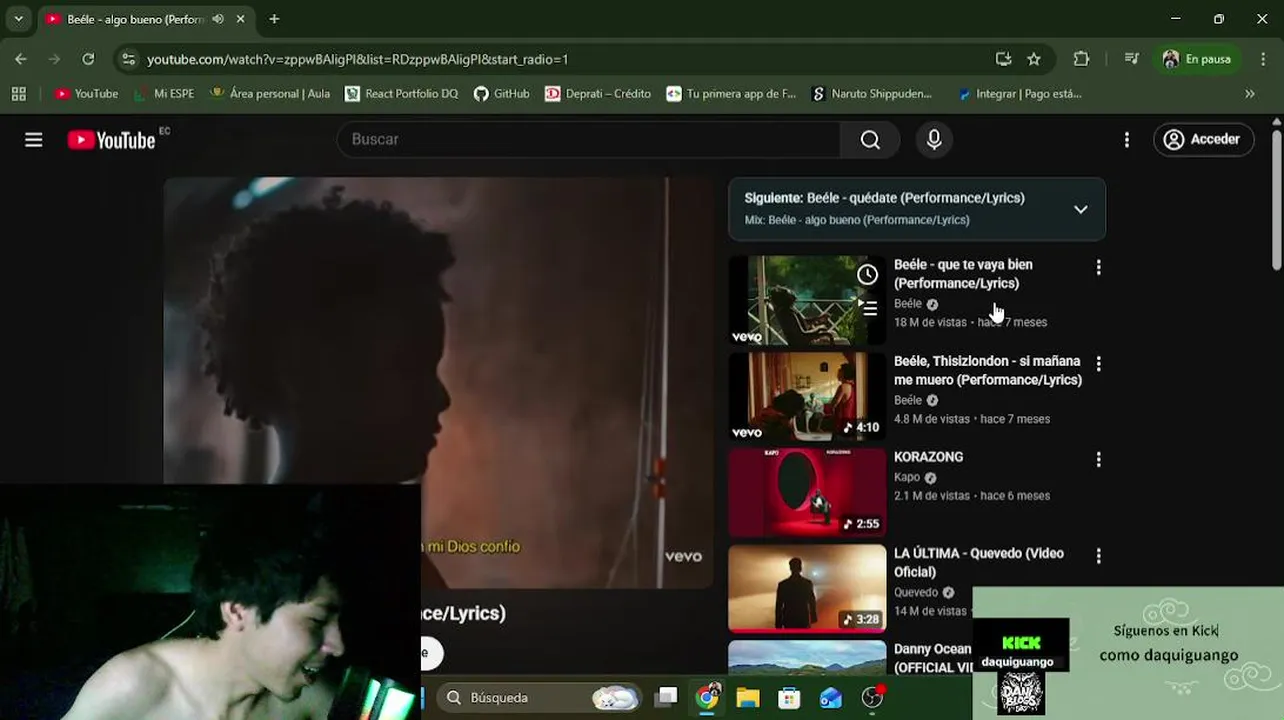Click the Windows taskbar Búsqueda search box
The width and height of the screenshot is (1284, 720).
(541, 698)
